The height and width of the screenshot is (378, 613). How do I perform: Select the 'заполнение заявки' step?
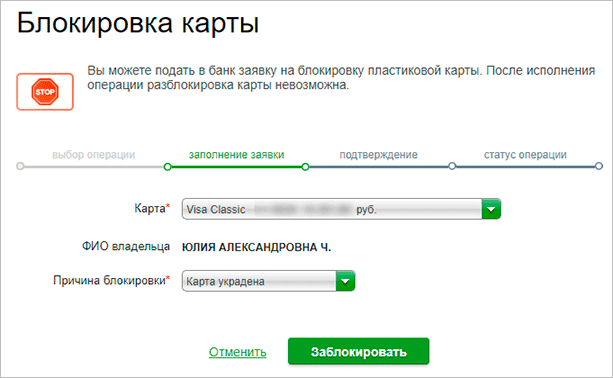237,155
